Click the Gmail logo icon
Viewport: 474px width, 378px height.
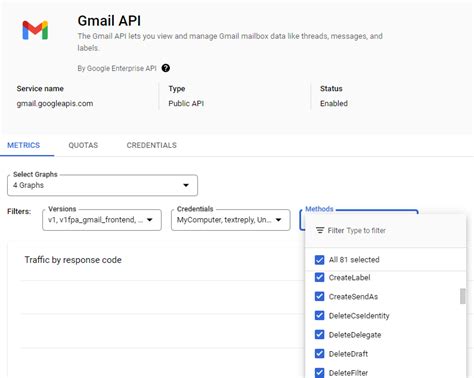pos(35,30)
